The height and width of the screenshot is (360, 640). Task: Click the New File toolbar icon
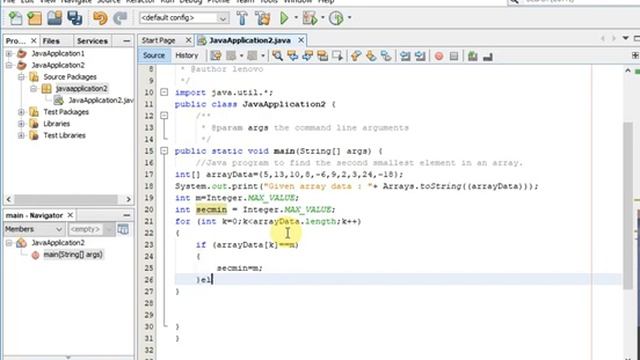click(16, 18)
